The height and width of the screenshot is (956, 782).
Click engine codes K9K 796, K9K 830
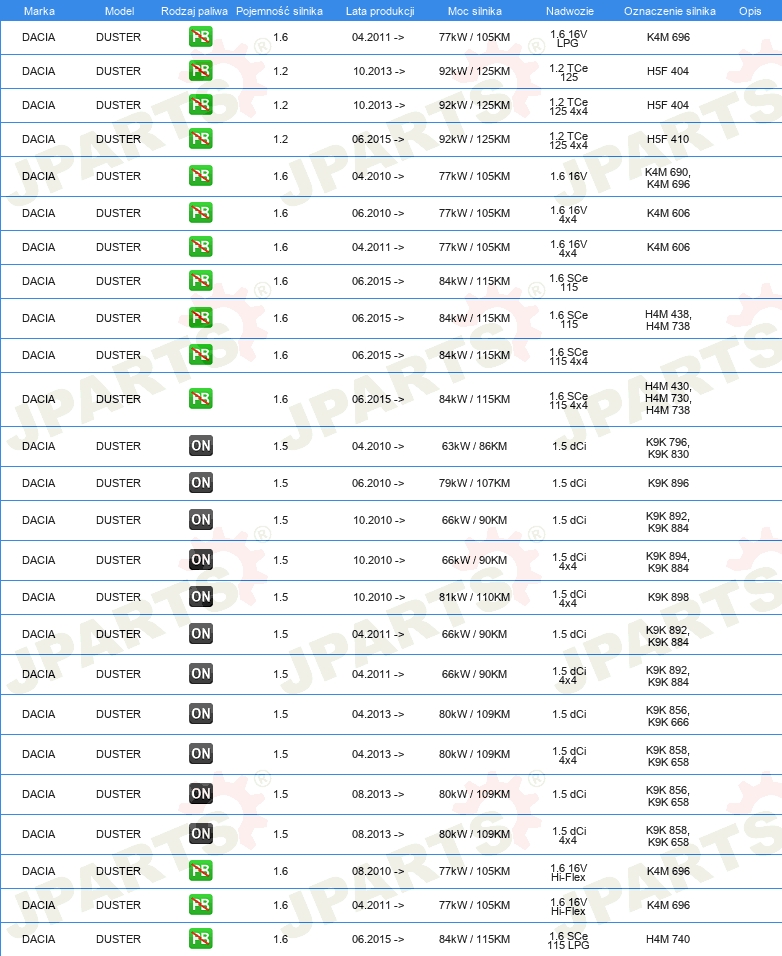(x=668, y=448)
